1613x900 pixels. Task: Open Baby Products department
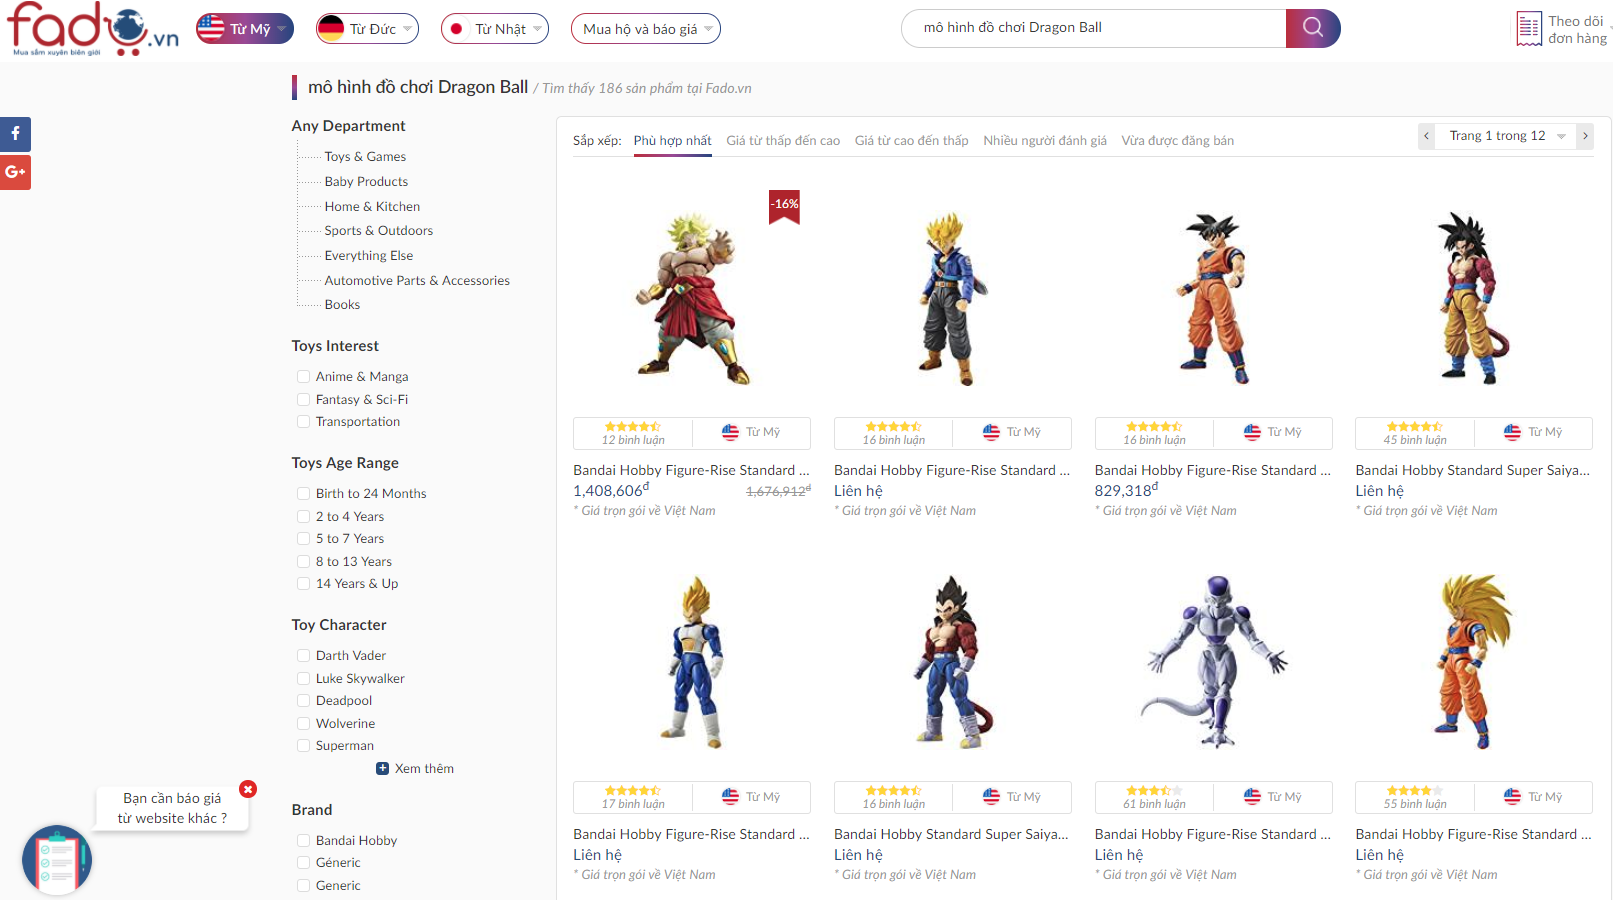pyautogui.click(x=366, y=182)
